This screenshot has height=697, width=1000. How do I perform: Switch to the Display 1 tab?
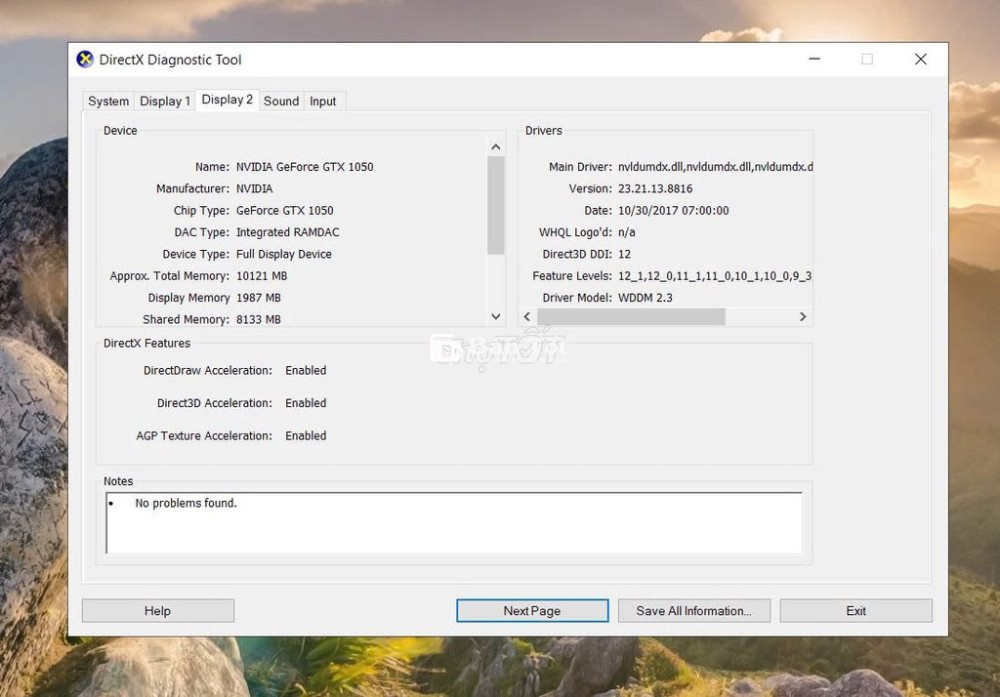(x=165, y=101)
